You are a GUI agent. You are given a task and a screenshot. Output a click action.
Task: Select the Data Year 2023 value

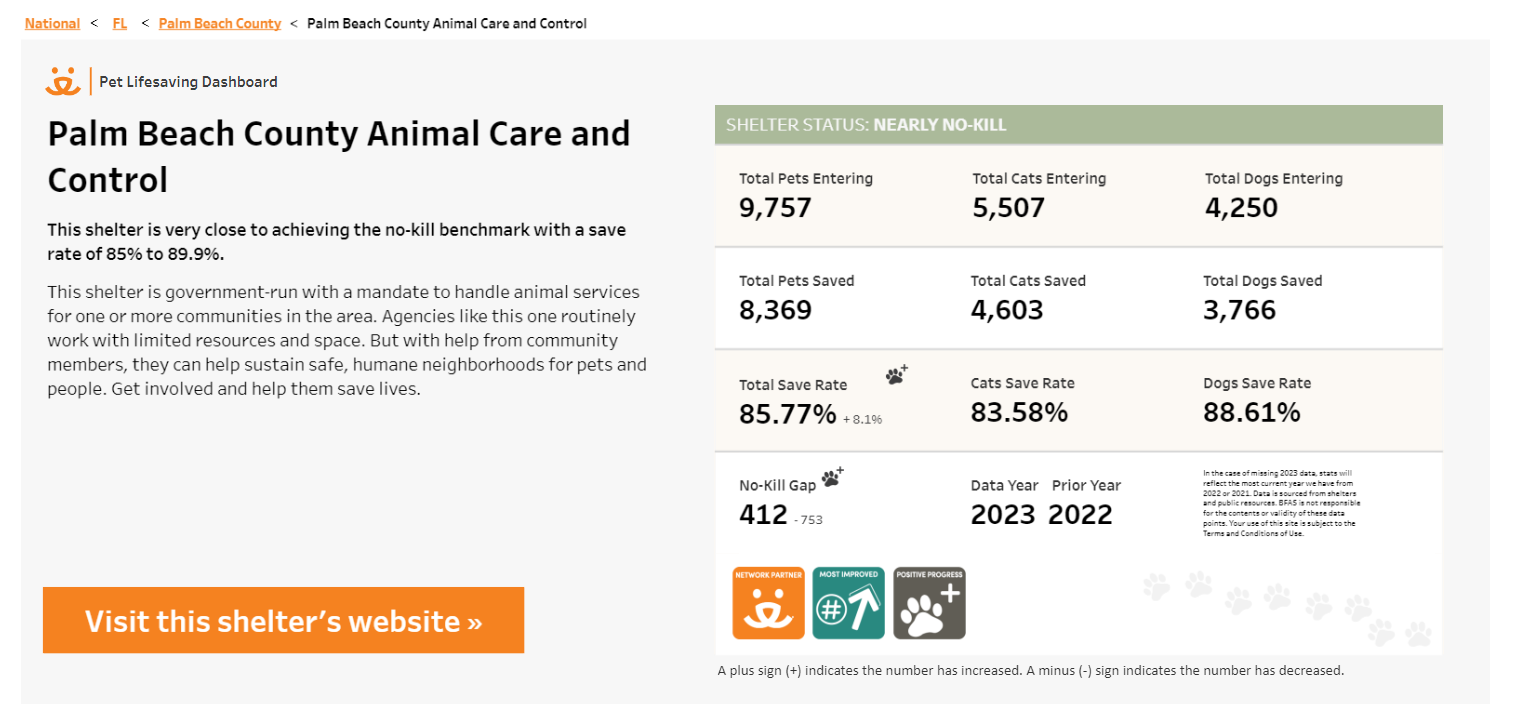(x=1003, y=513)
